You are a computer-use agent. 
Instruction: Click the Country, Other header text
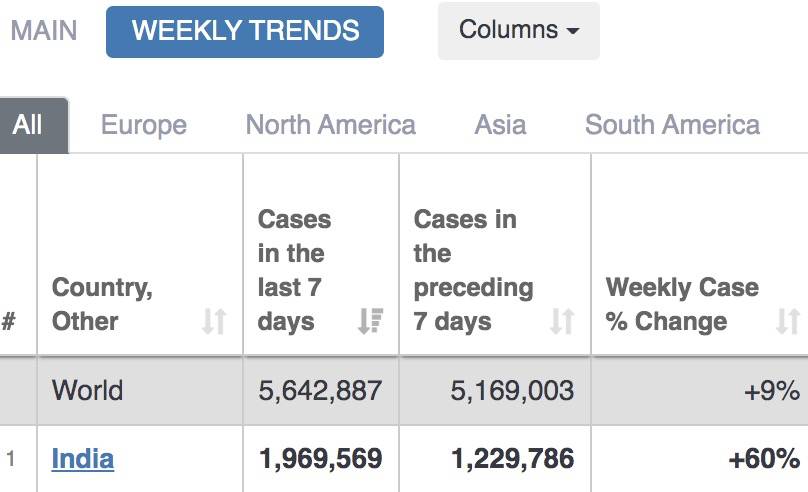click(x=102, y=304)
